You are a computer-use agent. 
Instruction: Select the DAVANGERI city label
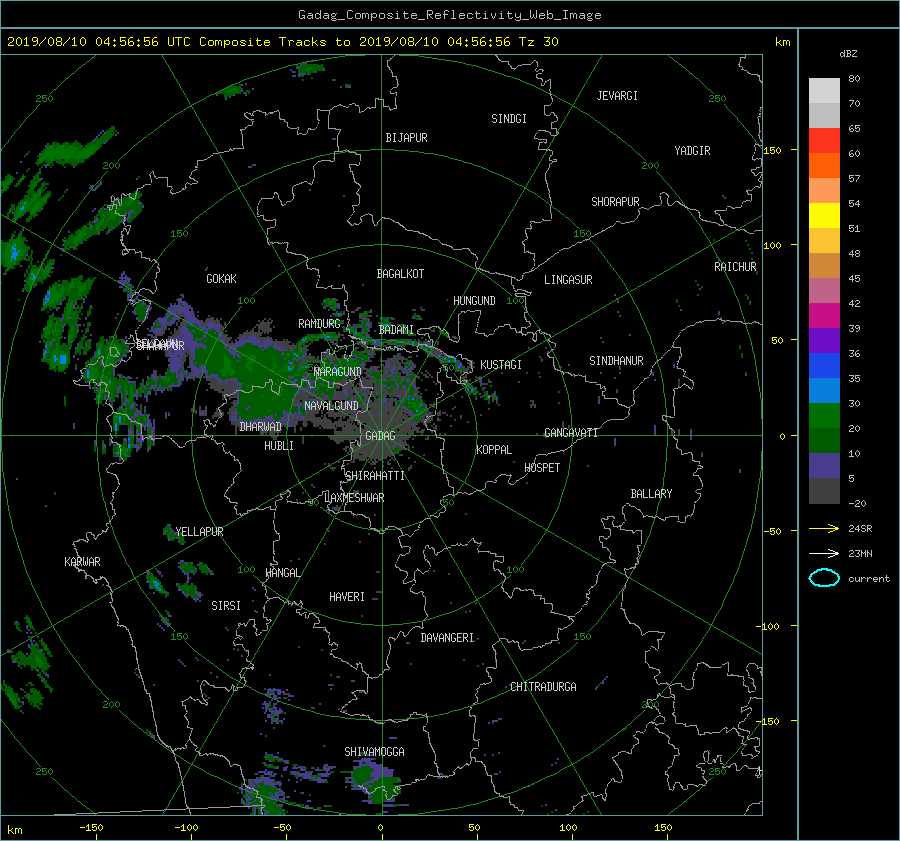[447, 638]
